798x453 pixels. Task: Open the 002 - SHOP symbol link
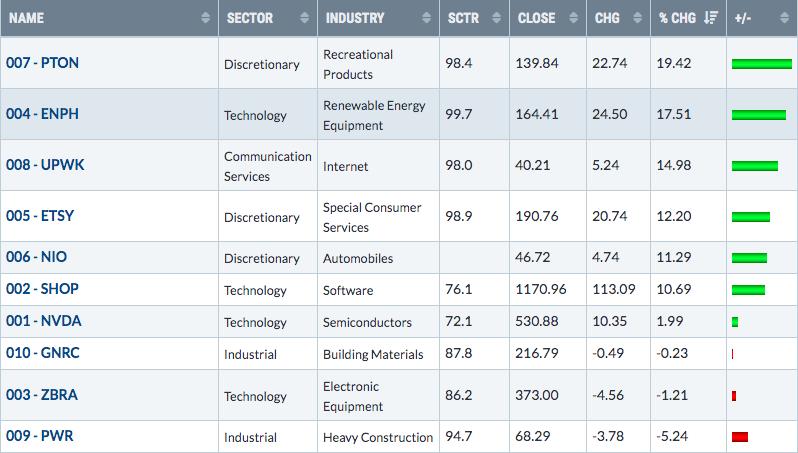coord(43,289)
